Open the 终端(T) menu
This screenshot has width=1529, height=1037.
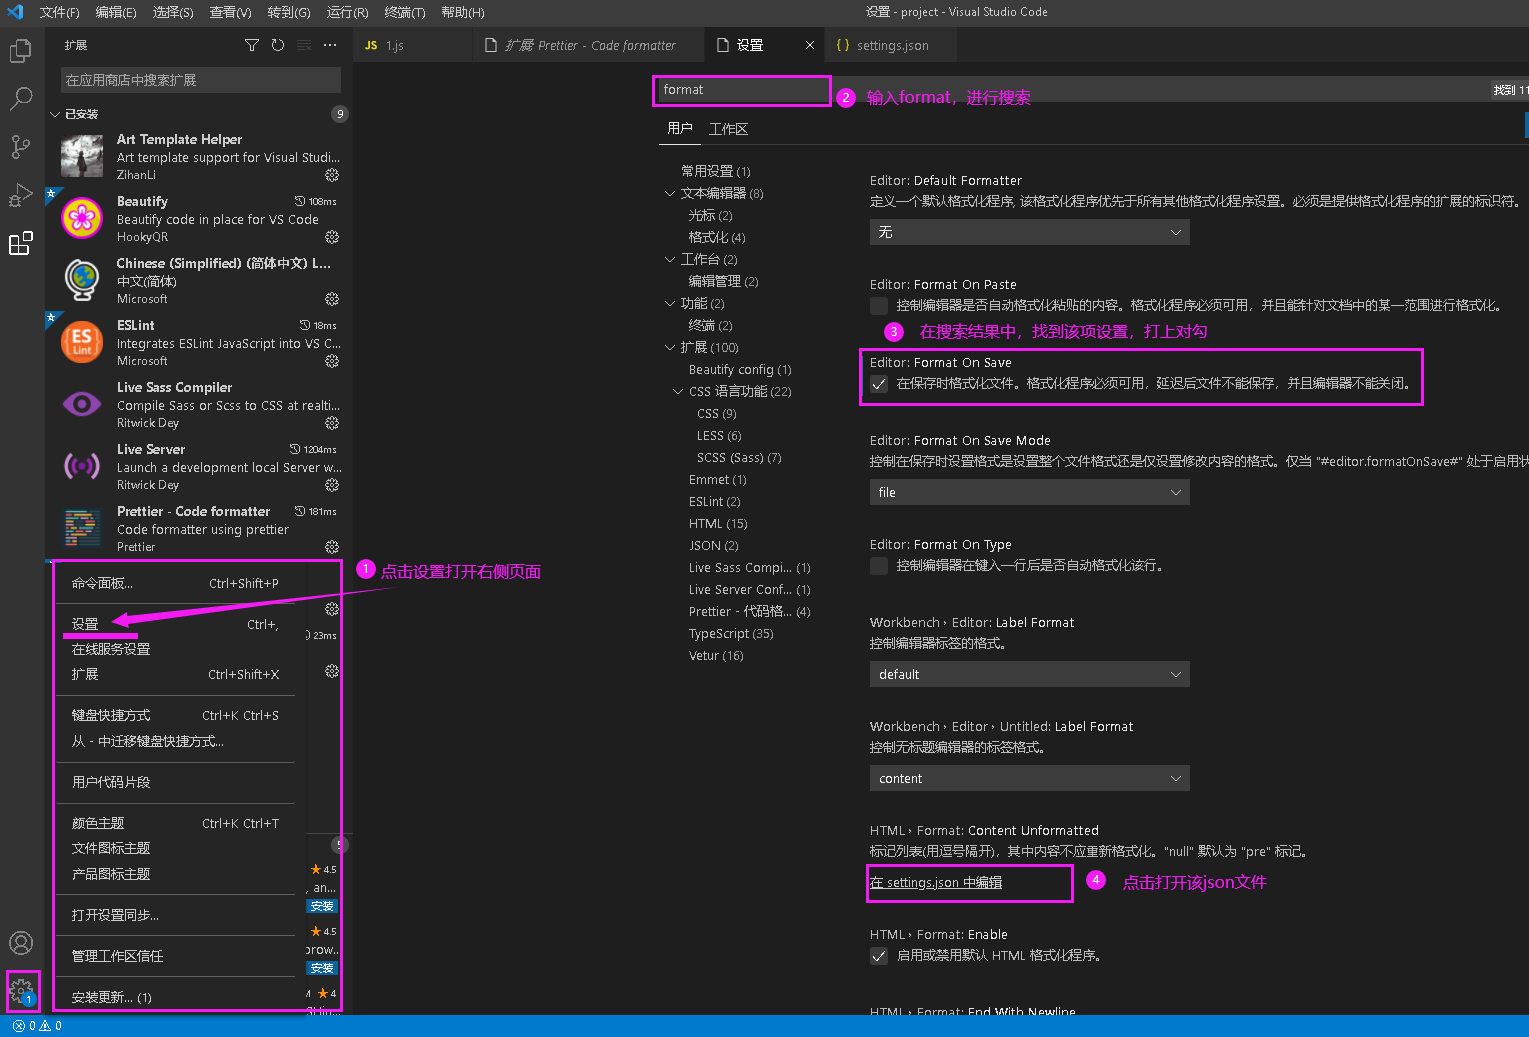click(x=405, y=12)
